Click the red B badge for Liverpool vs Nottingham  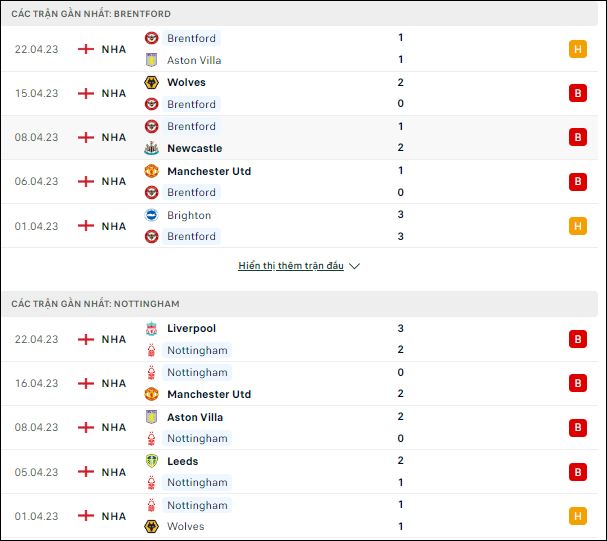tap(578, 339)
